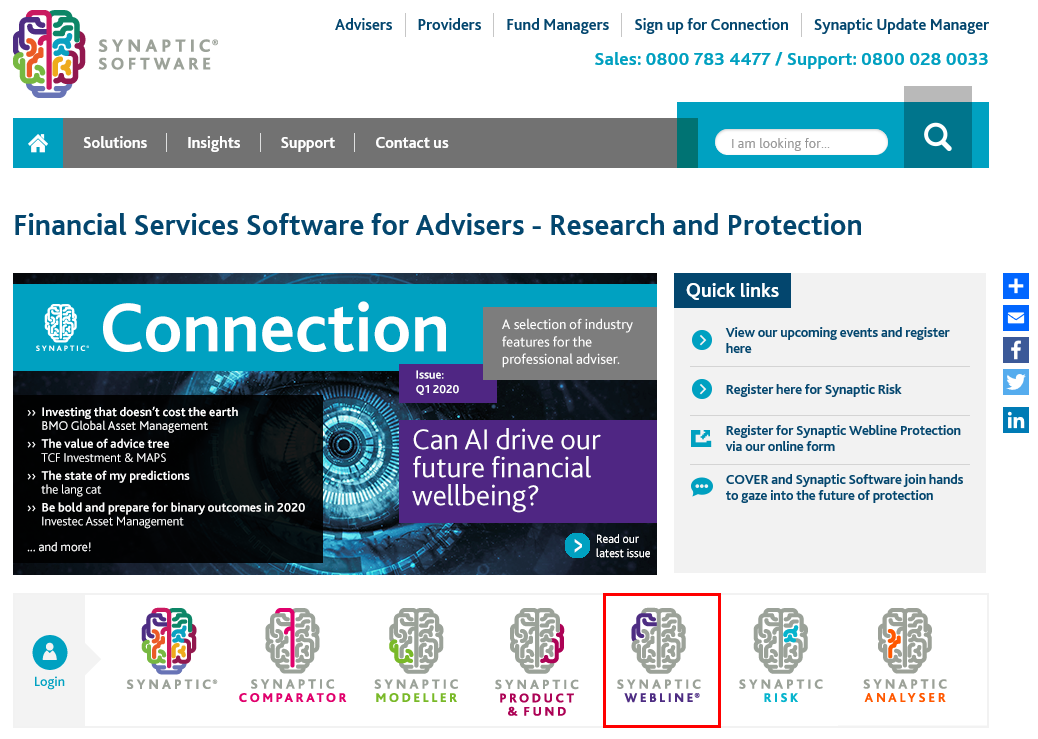
Task: Share on LinkedIn icon
Action: pos(1015,420)
